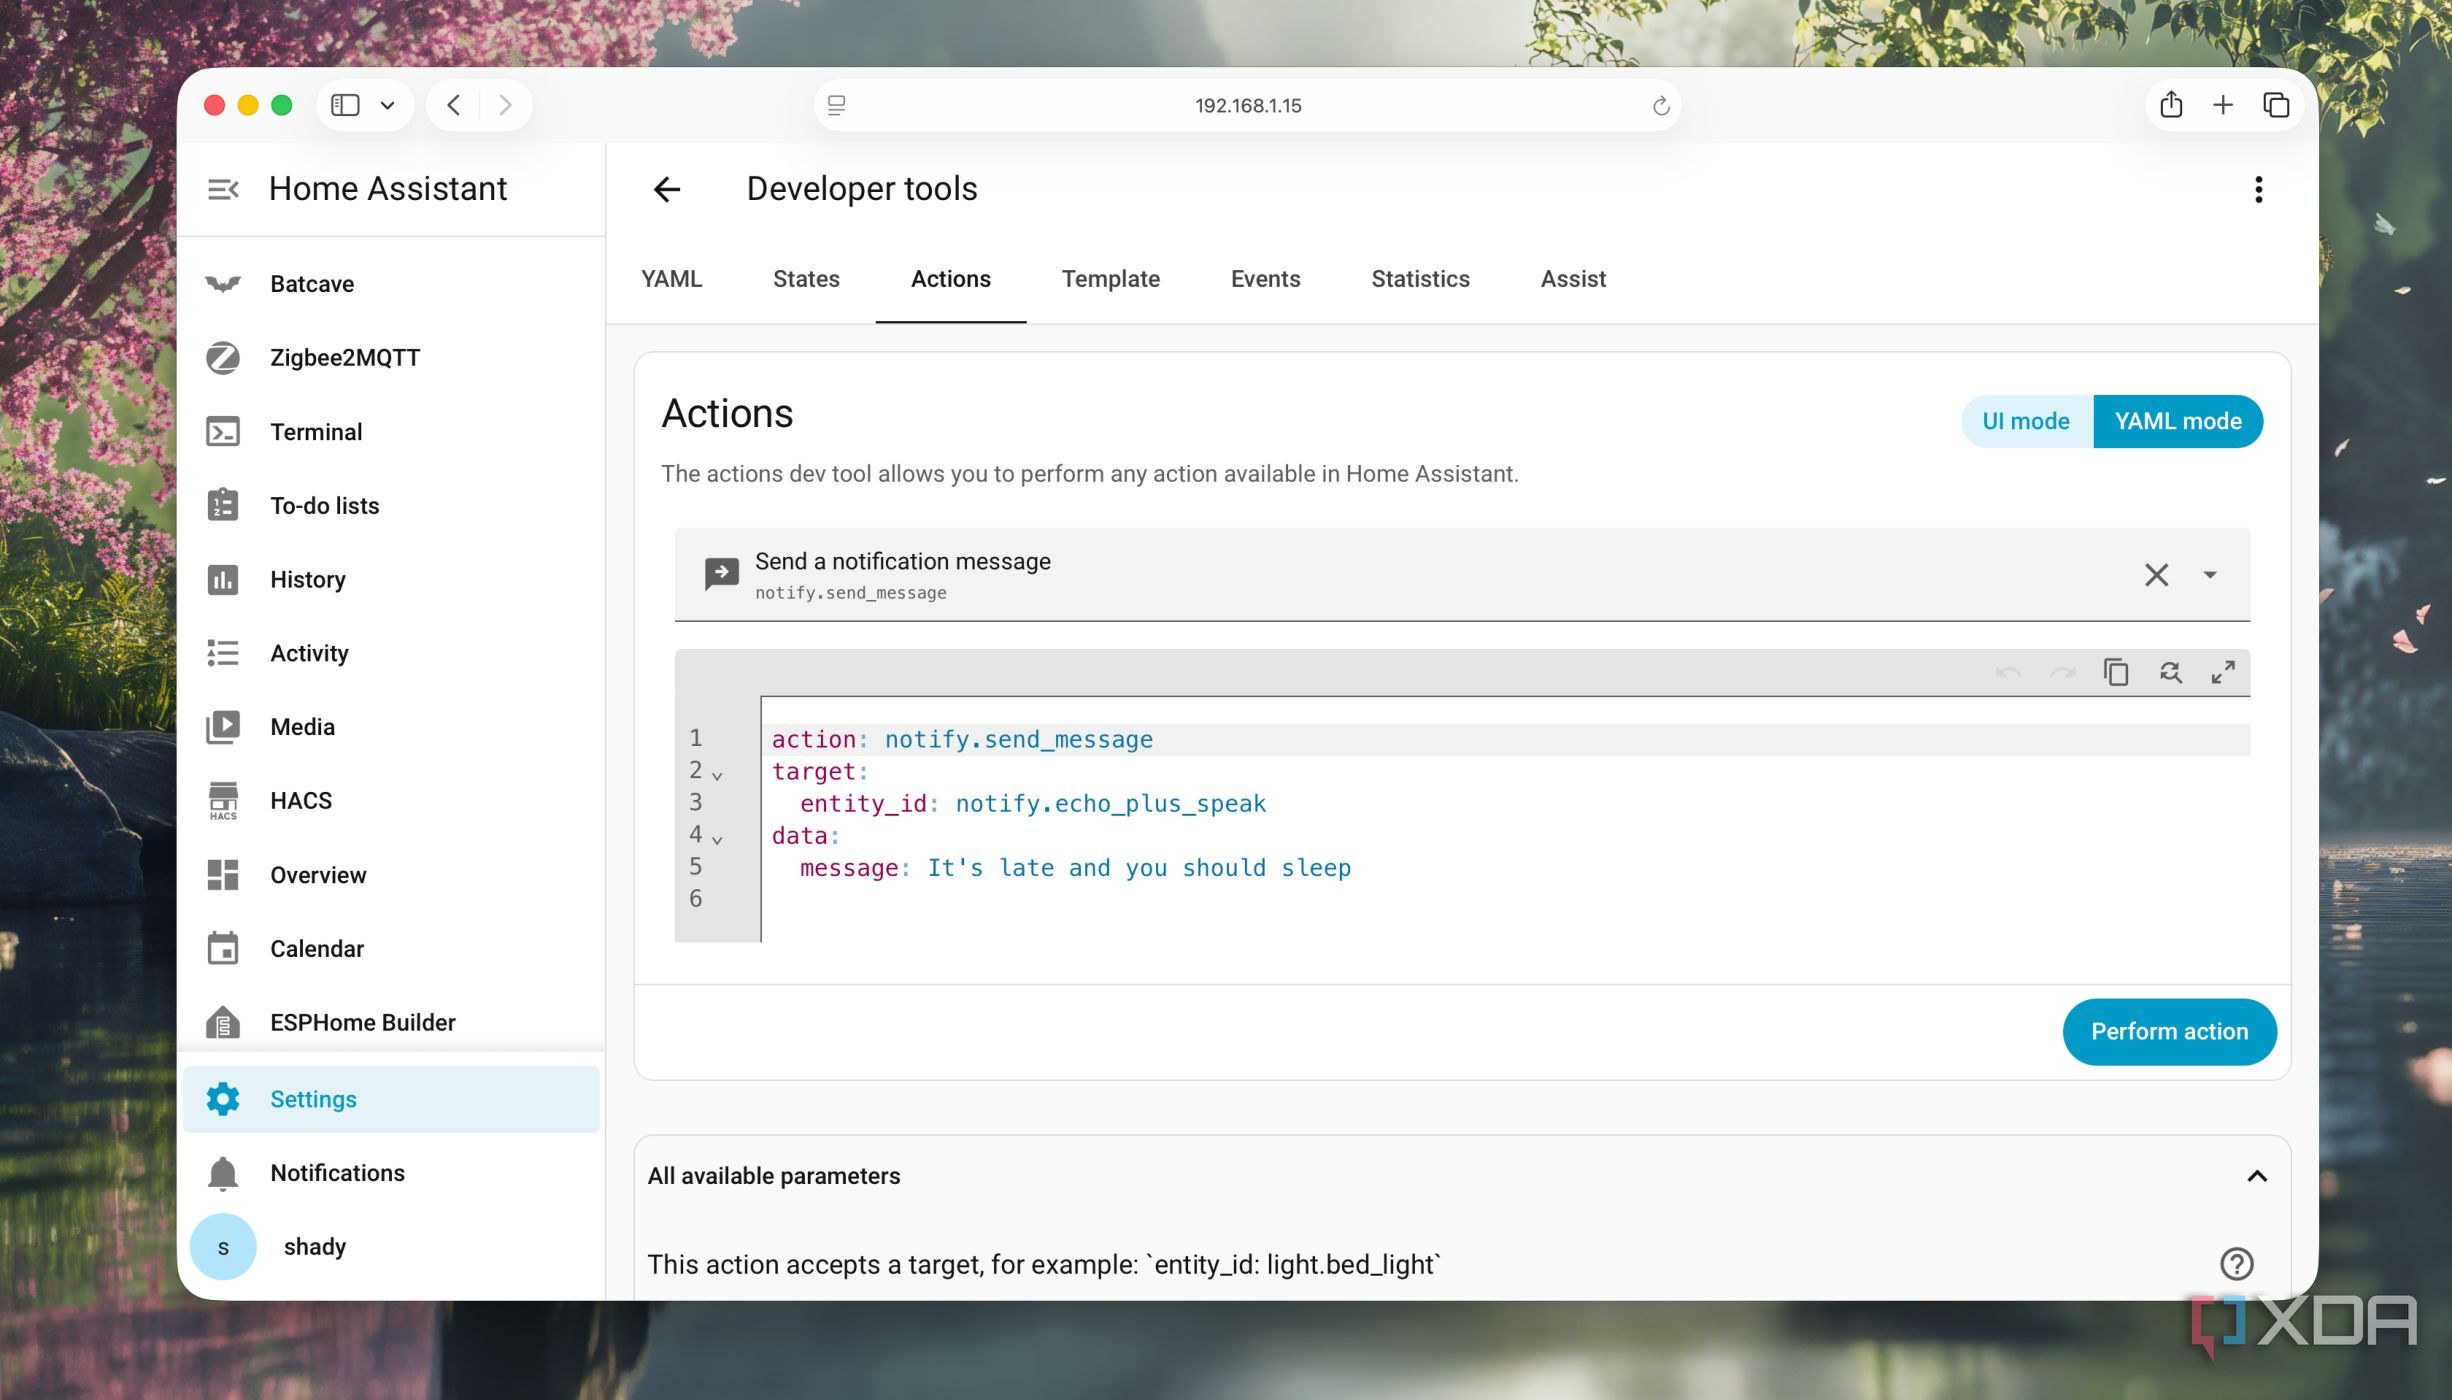Open Settings in the sidebar
The width and height of the screenshot is (2452, 1400).
click(391, 1099)
